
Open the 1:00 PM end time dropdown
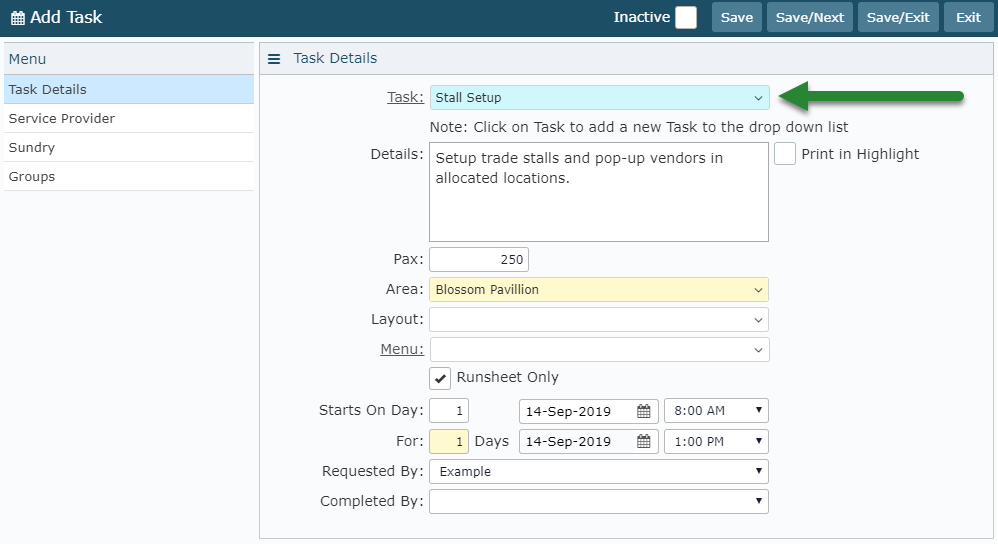coord(716,441)
